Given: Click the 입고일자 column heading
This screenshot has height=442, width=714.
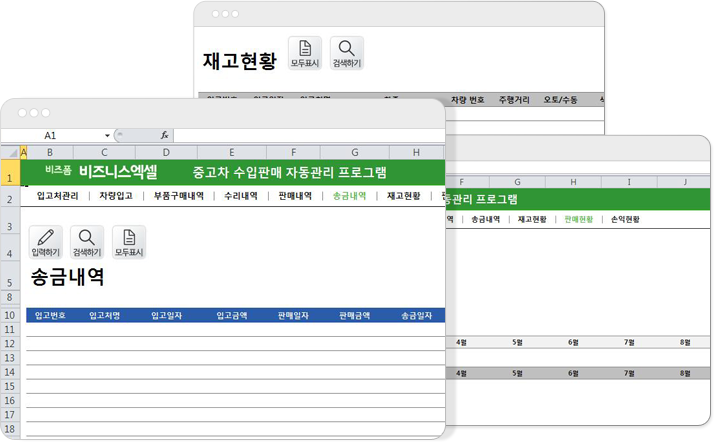Looking at the screenshot, I should click(166, 315).
